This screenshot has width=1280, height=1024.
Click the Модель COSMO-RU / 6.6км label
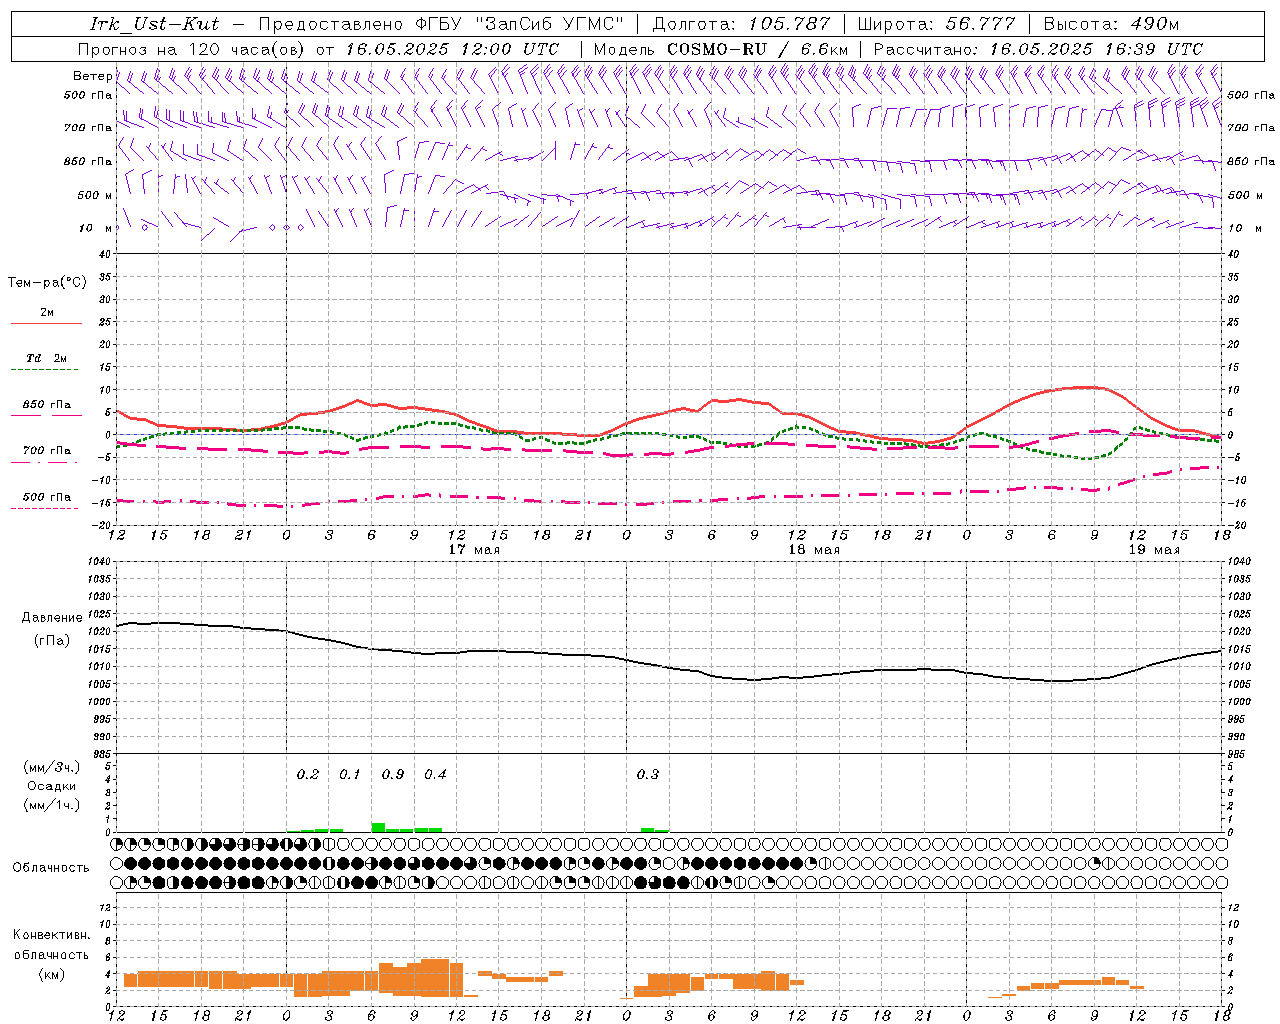(720, 49)
